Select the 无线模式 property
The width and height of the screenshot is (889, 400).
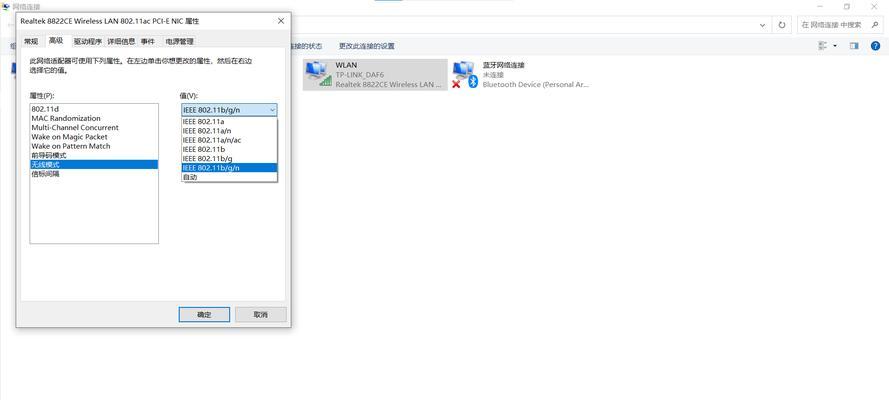[x=94, y=164]
